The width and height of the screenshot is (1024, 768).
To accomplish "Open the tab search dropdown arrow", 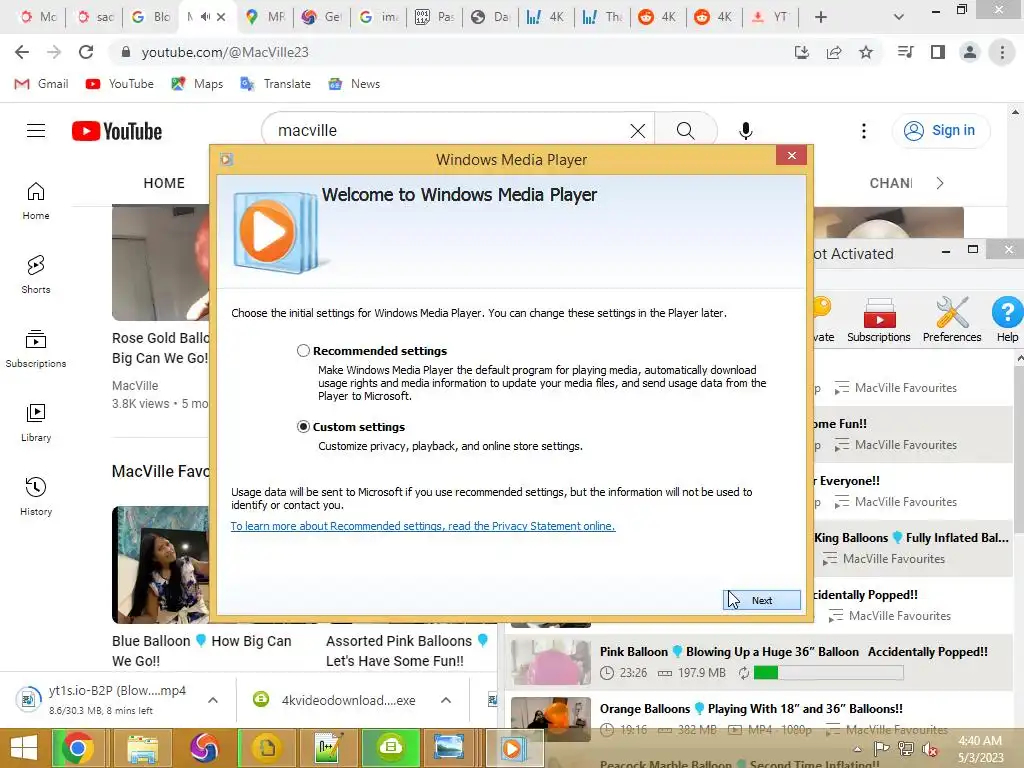I will [x=899, y=17].
